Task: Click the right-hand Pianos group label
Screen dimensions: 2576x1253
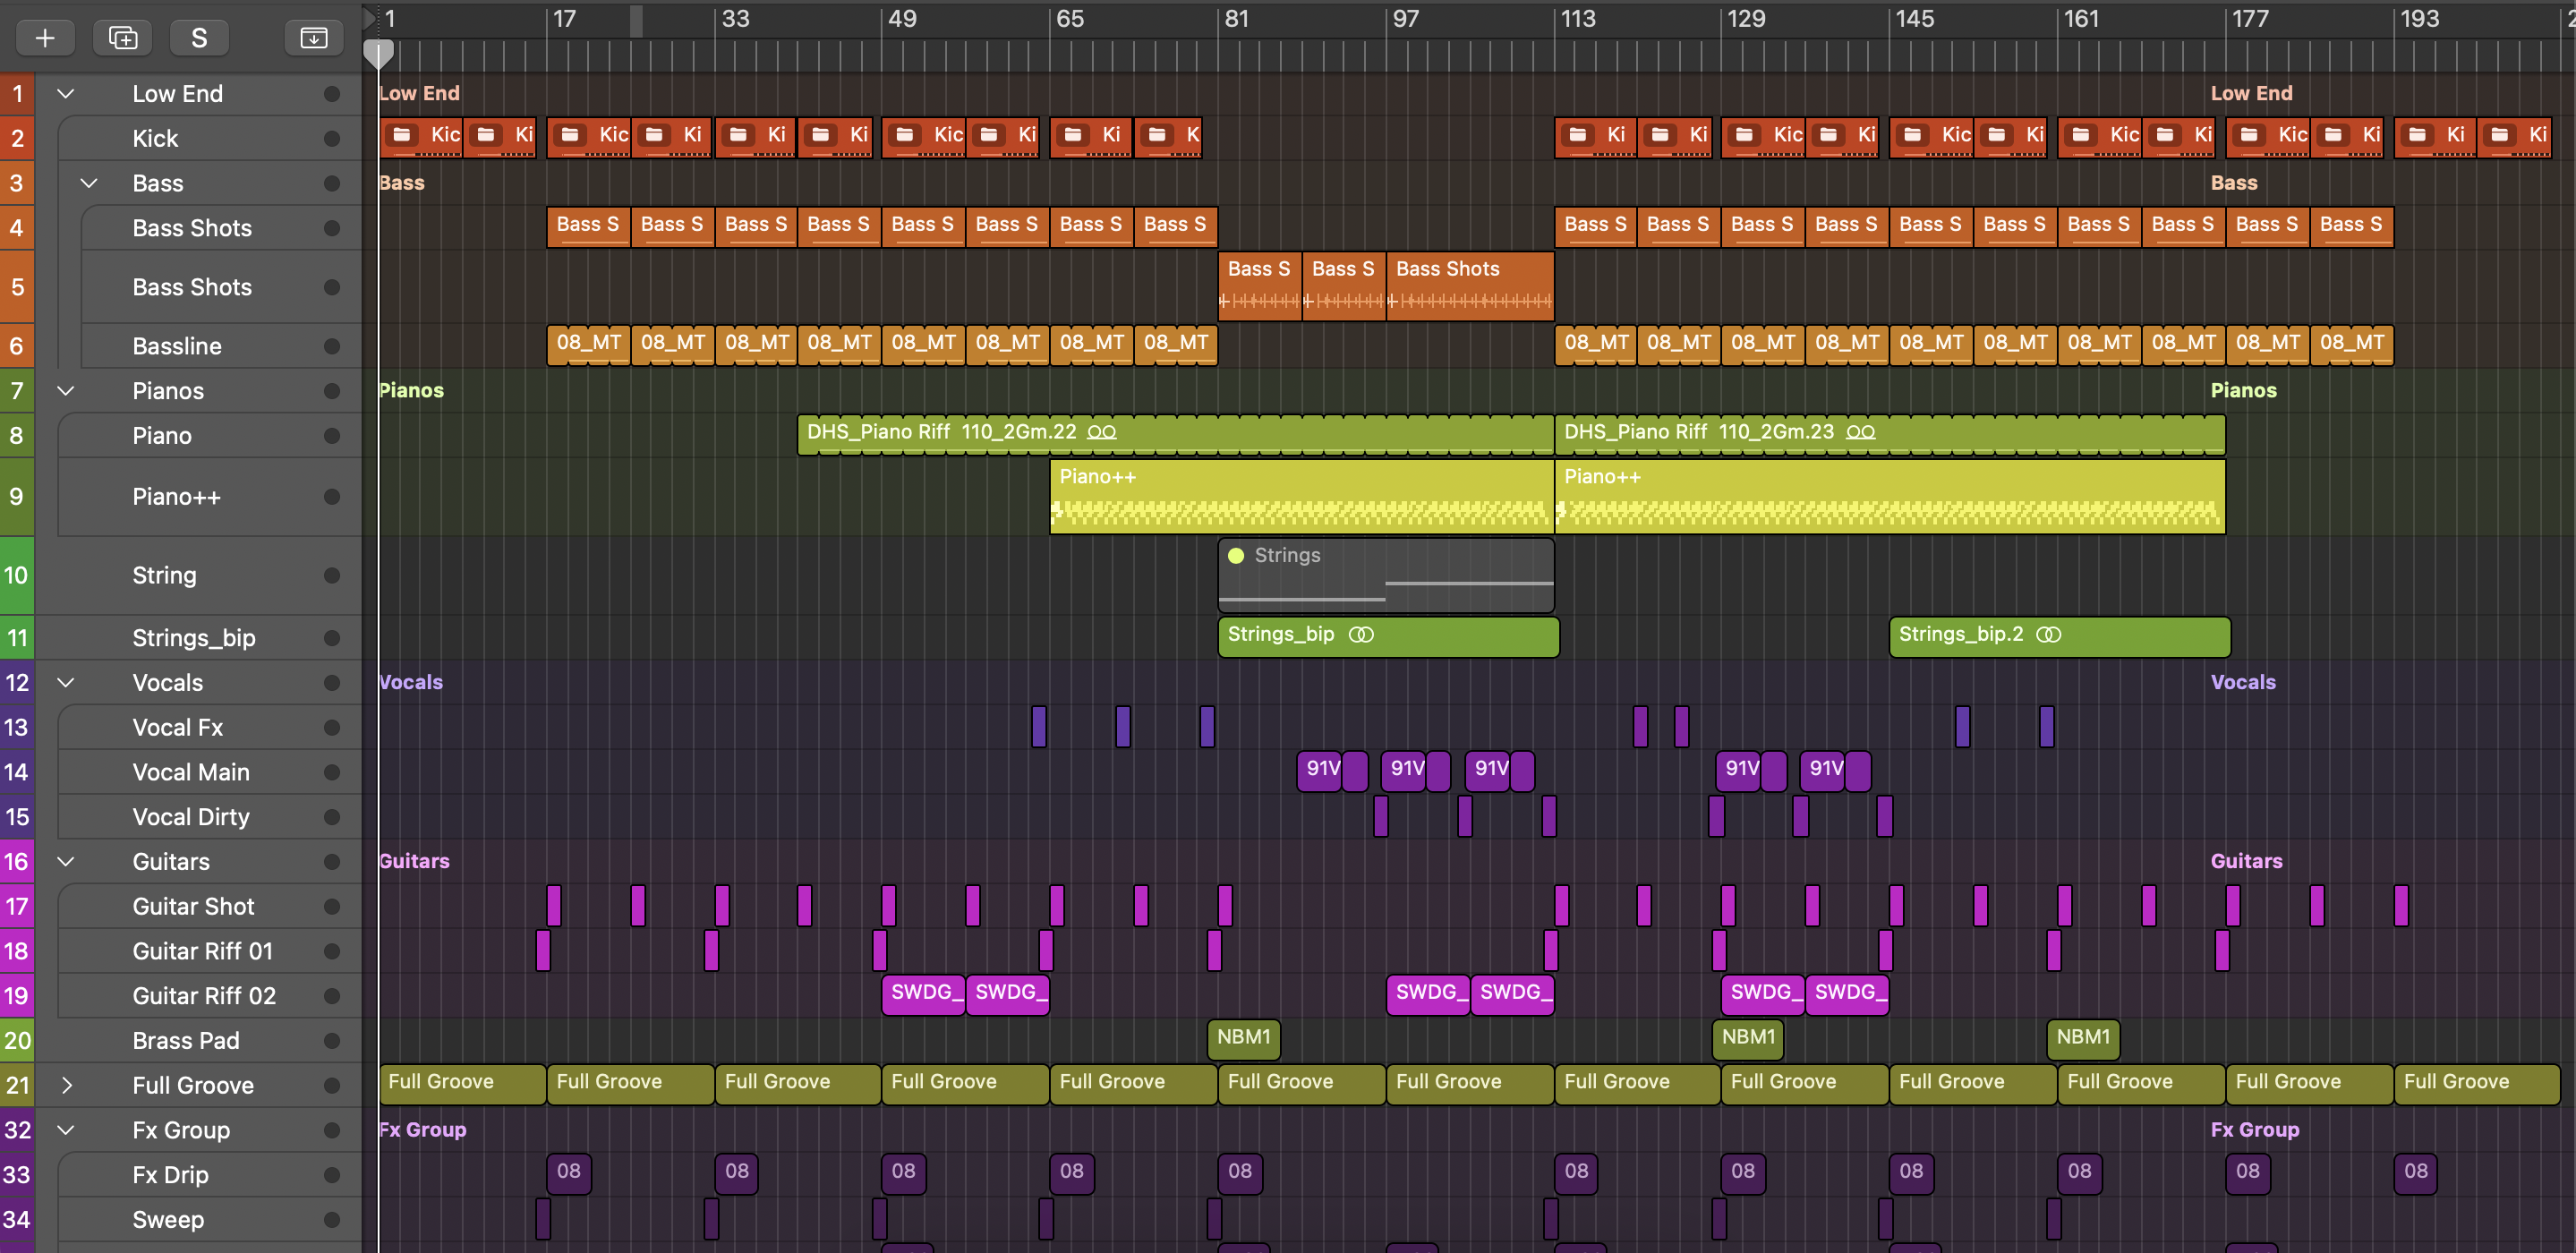Action: [x=2243, y=391]
